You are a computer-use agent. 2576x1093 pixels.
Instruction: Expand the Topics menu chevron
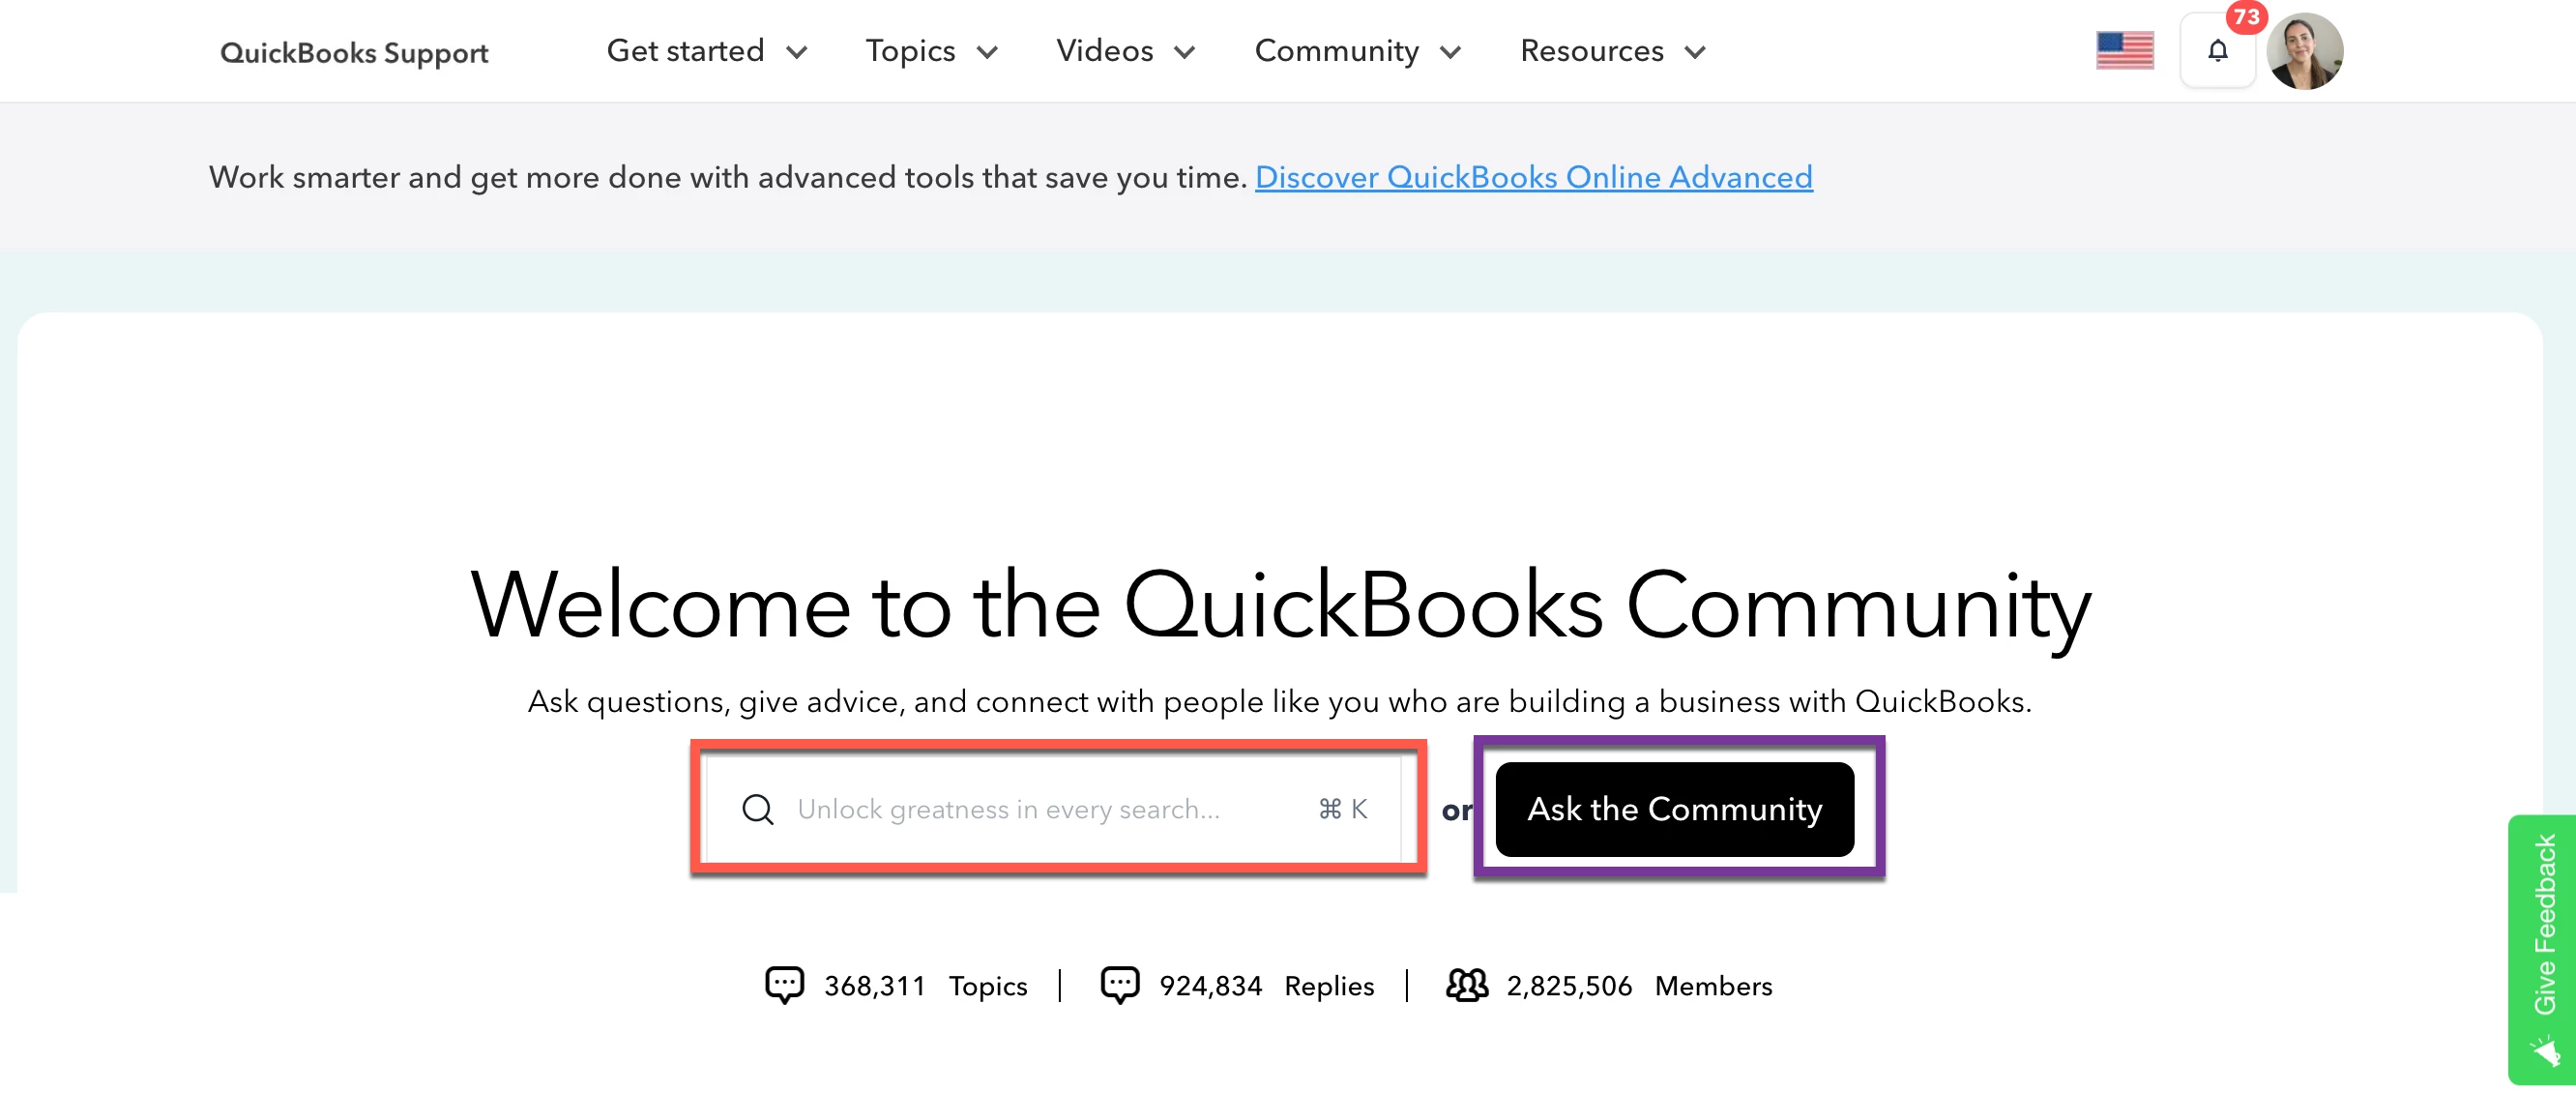click(x=987, y=52)
